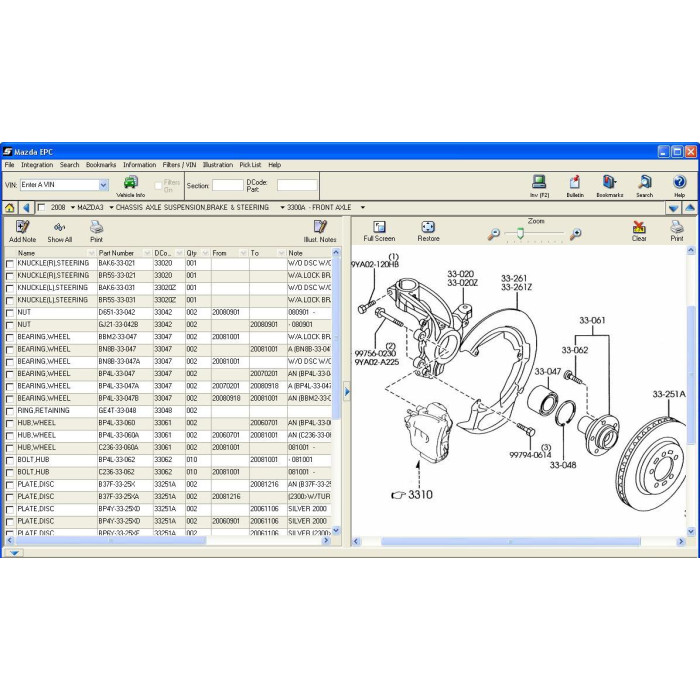The image size is (700, 700).
Task: Tick checkbox for HUB,WHEEL C236-33-060A
Action: (x=10, y=448)
